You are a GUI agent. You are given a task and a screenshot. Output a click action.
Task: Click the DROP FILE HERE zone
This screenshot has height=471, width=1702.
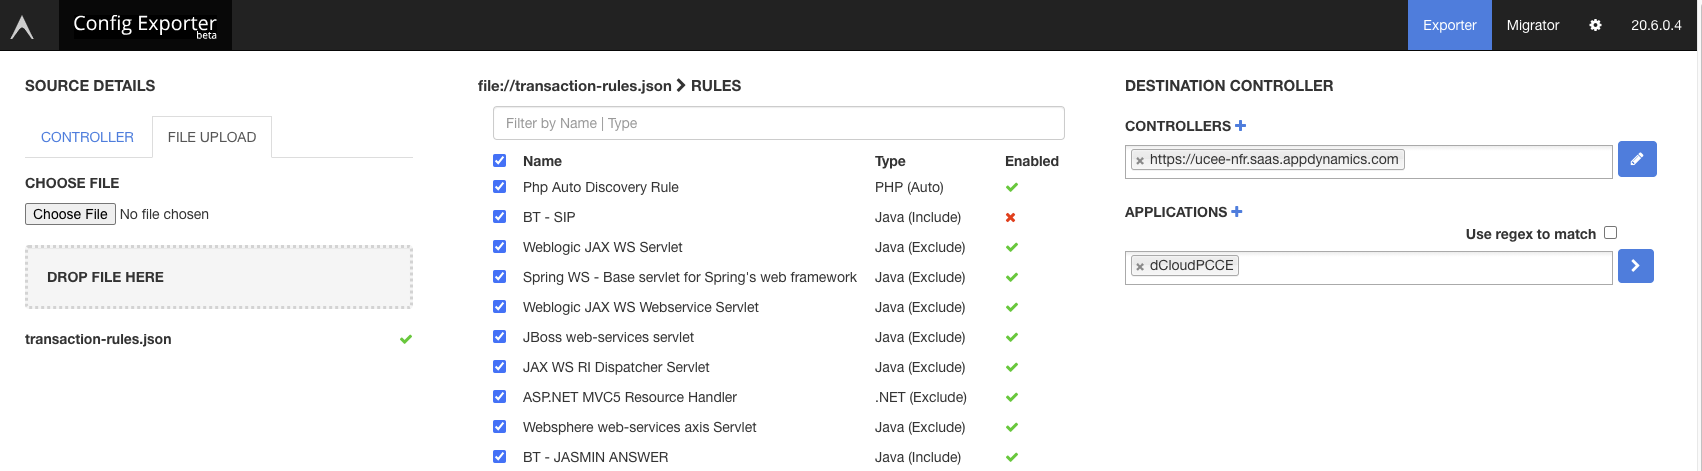coord(219,277)
